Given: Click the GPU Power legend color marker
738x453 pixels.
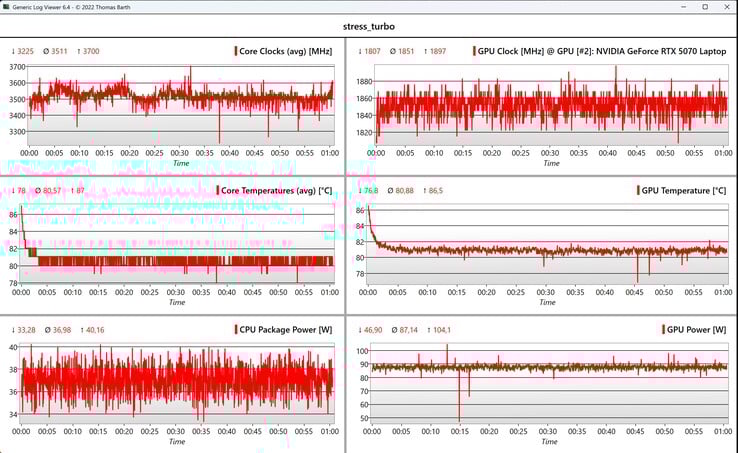Looking at the screenshot, I should tap(662, 329).
